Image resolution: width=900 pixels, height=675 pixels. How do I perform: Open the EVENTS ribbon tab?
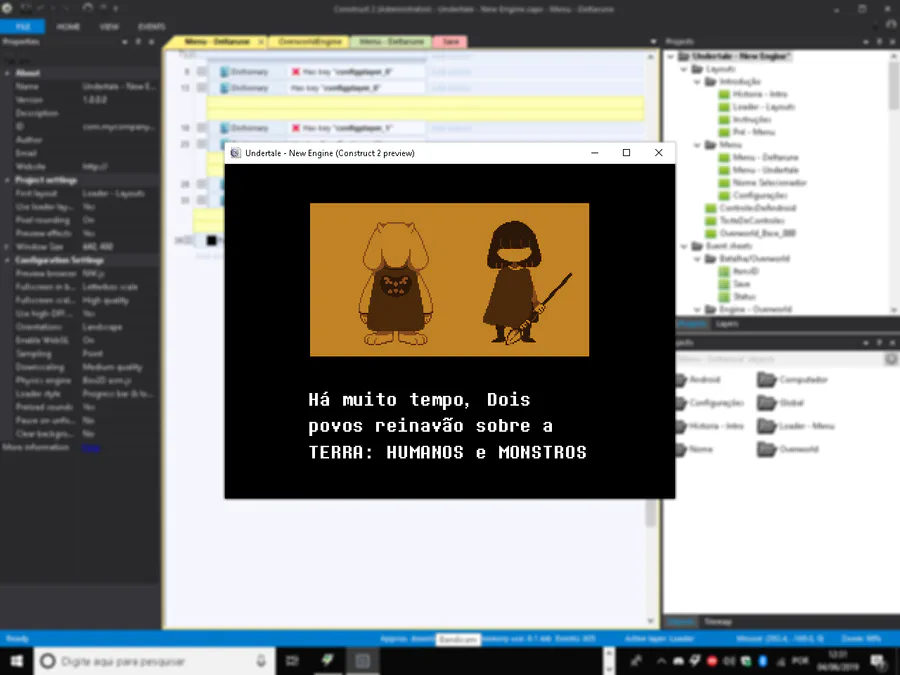152,26
